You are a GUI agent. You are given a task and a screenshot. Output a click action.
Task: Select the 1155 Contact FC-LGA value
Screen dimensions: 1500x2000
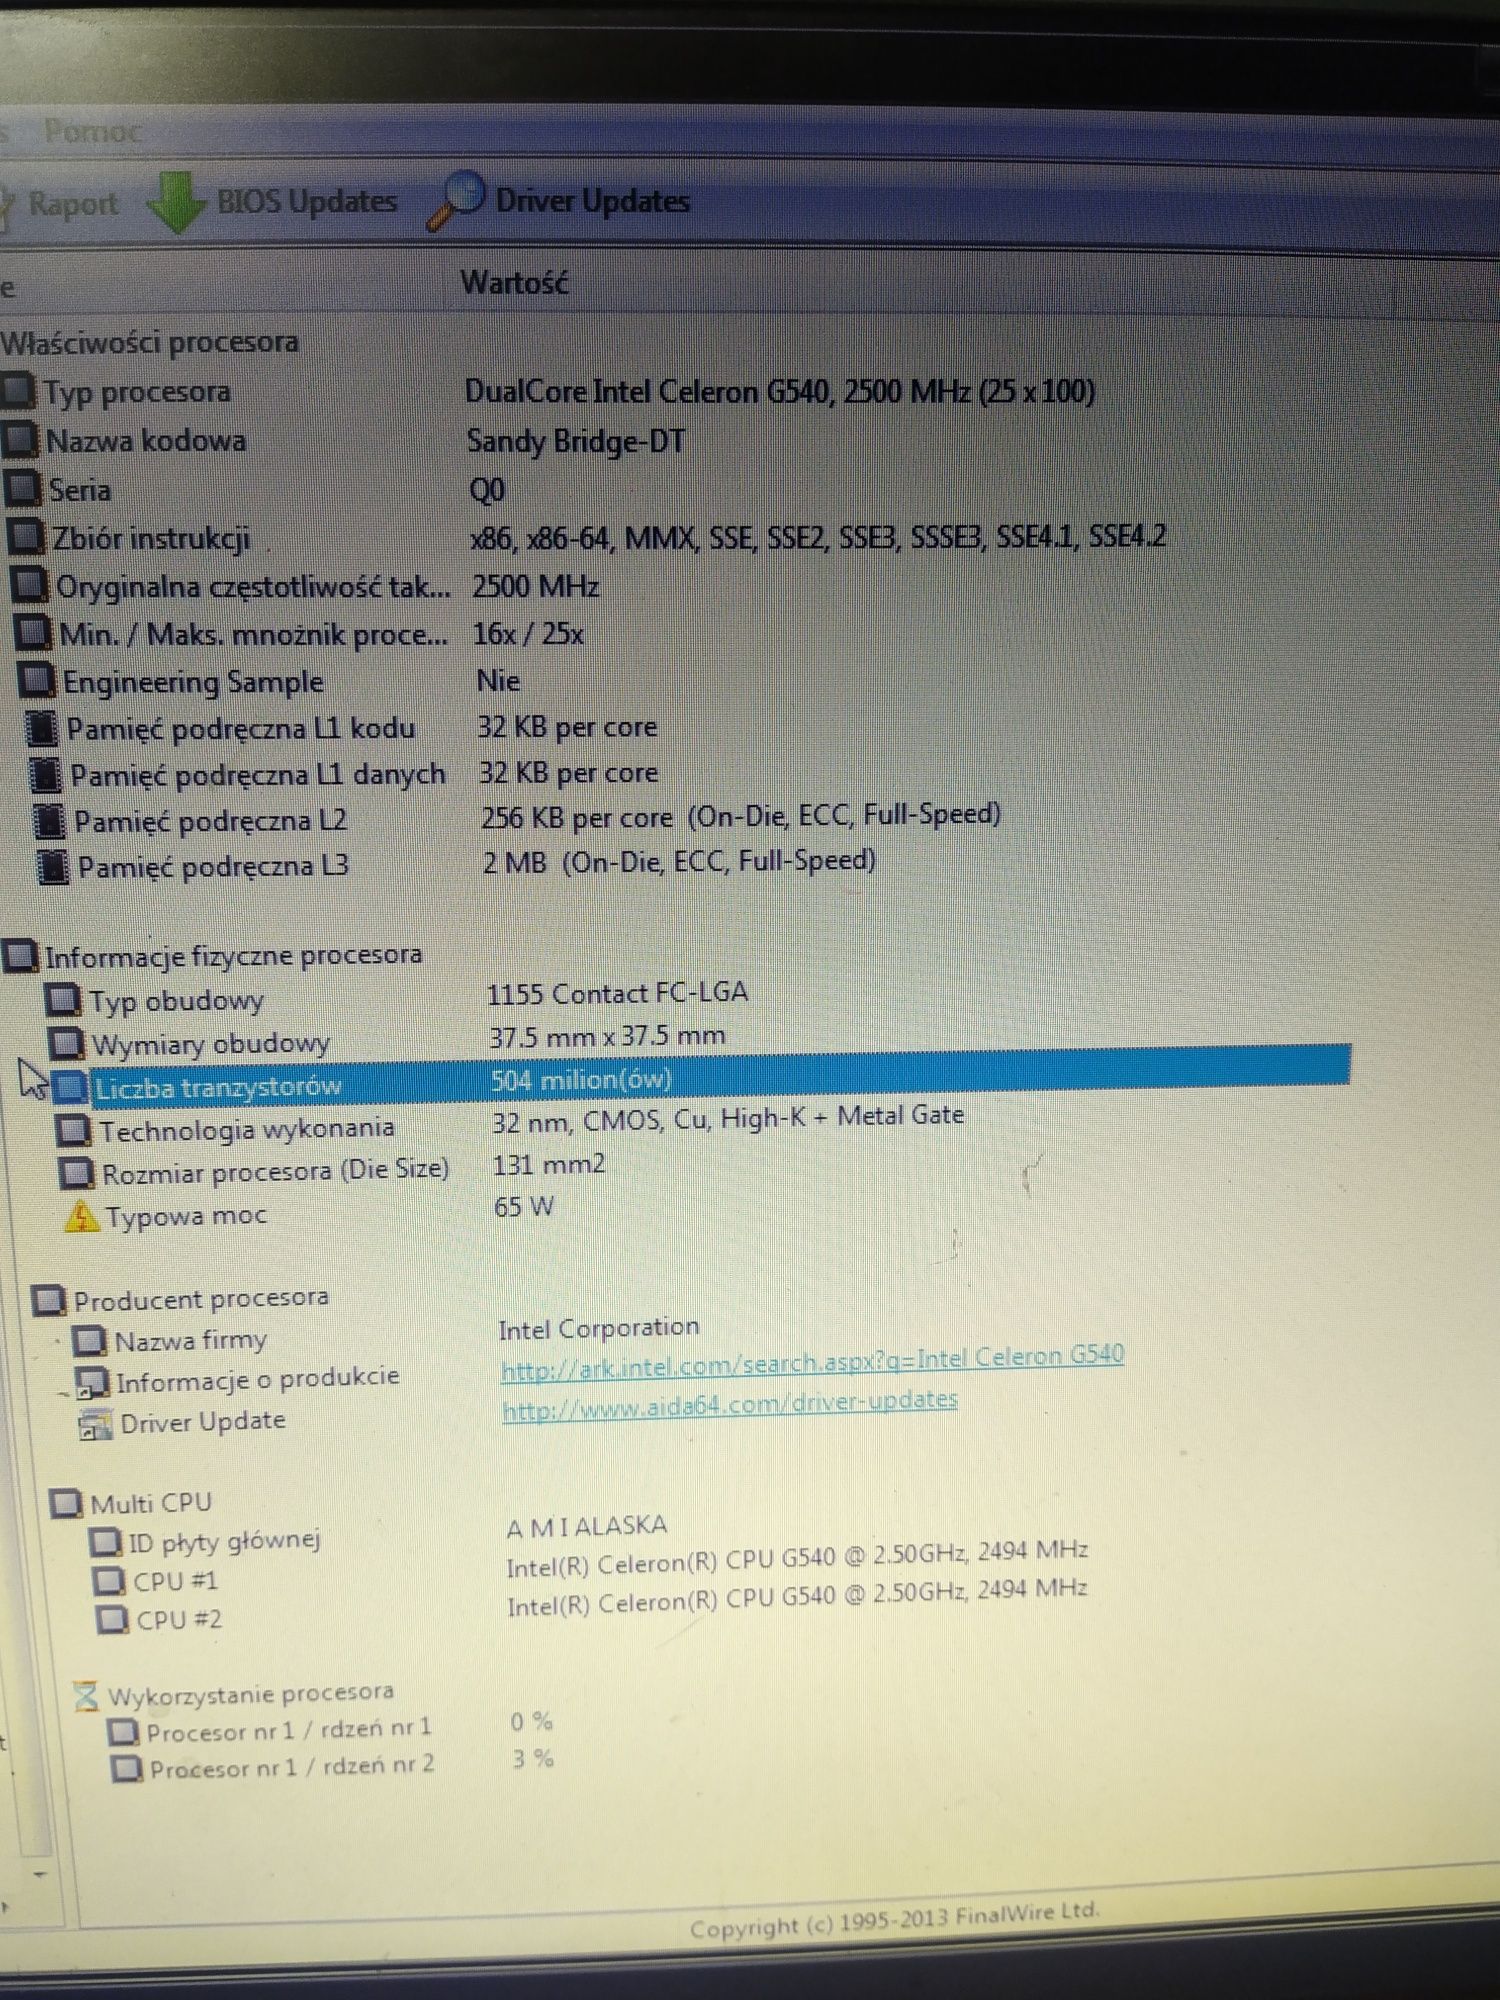point(617,993)
